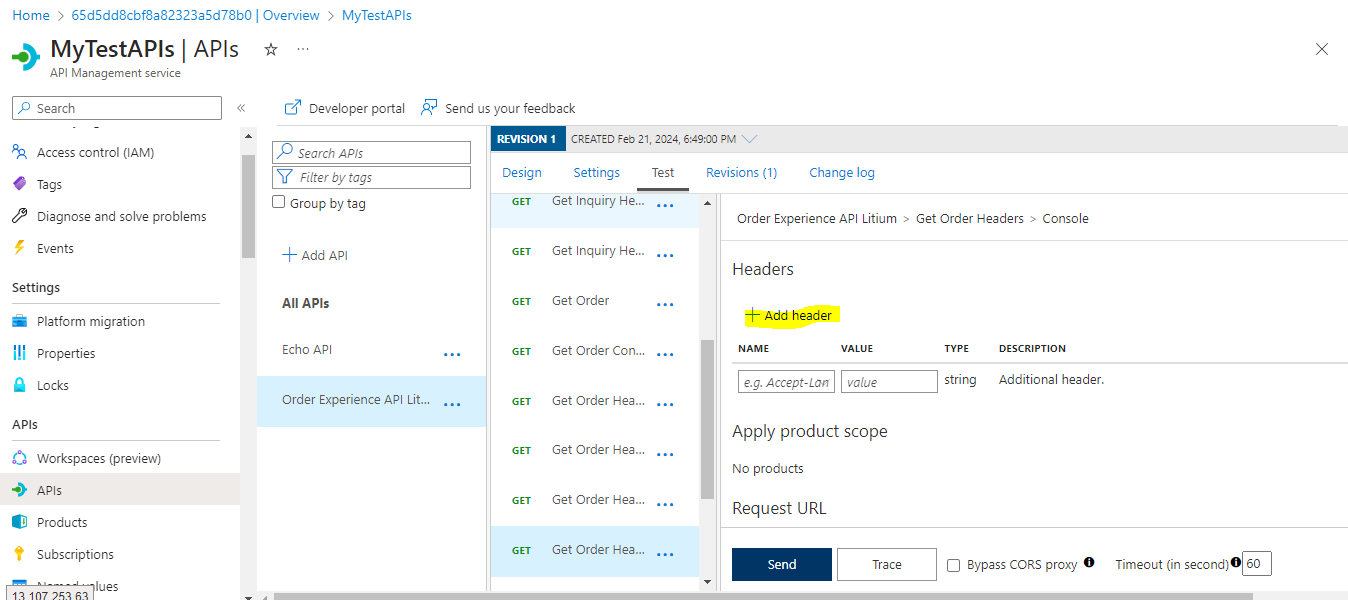Tick the Bypass CORS proxy checkbox
Screen dimensions: 1348x600
(954, 565)
